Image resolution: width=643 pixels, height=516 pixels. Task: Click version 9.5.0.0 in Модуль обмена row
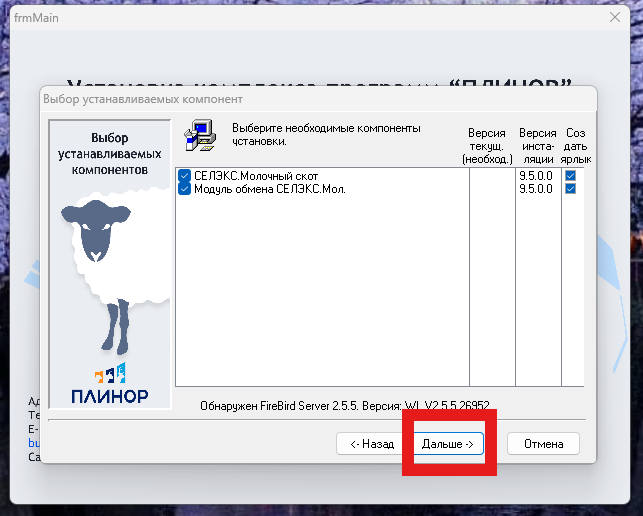click(x=536, y=189)
